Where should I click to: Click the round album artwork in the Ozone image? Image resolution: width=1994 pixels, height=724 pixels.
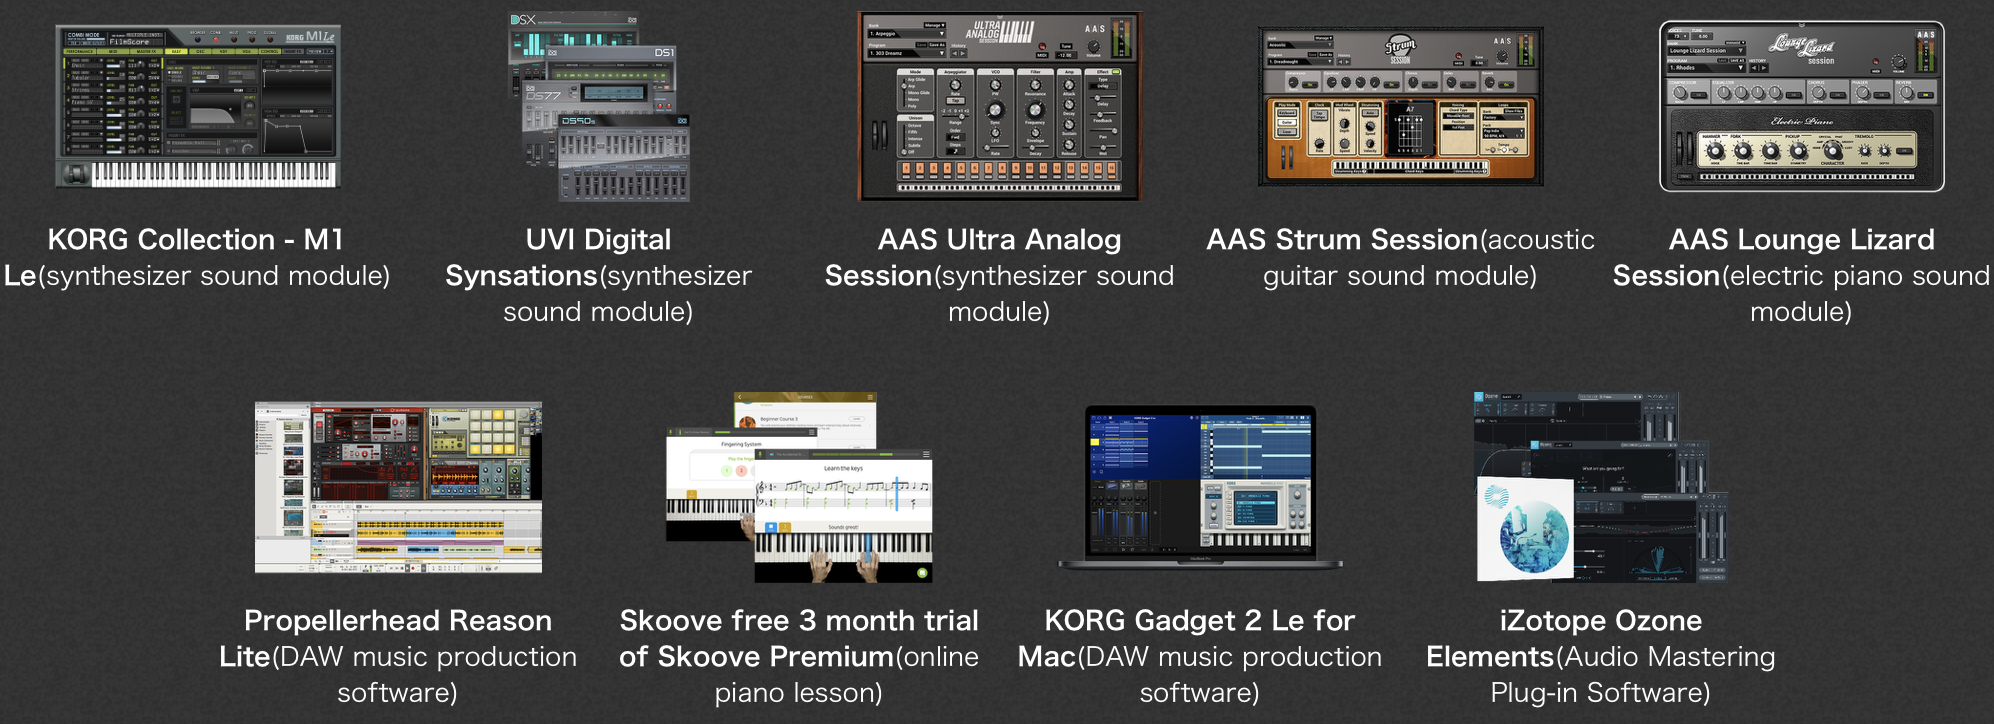tap(1535, 536)
